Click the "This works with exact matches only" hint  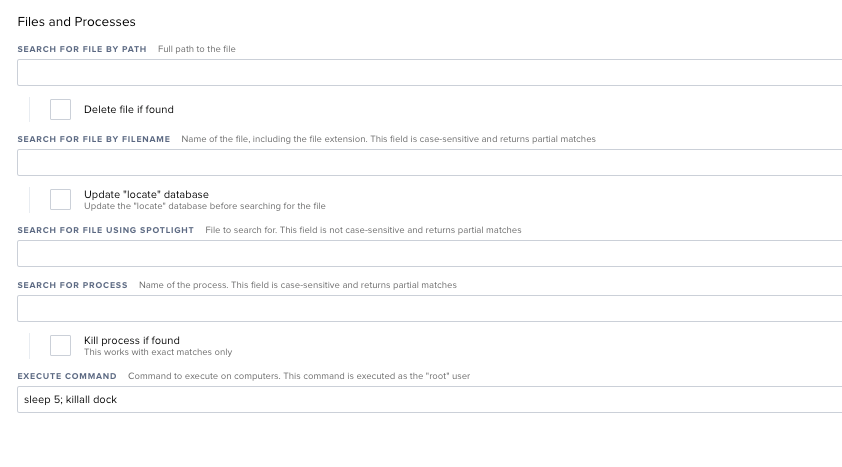coord(158,352)
